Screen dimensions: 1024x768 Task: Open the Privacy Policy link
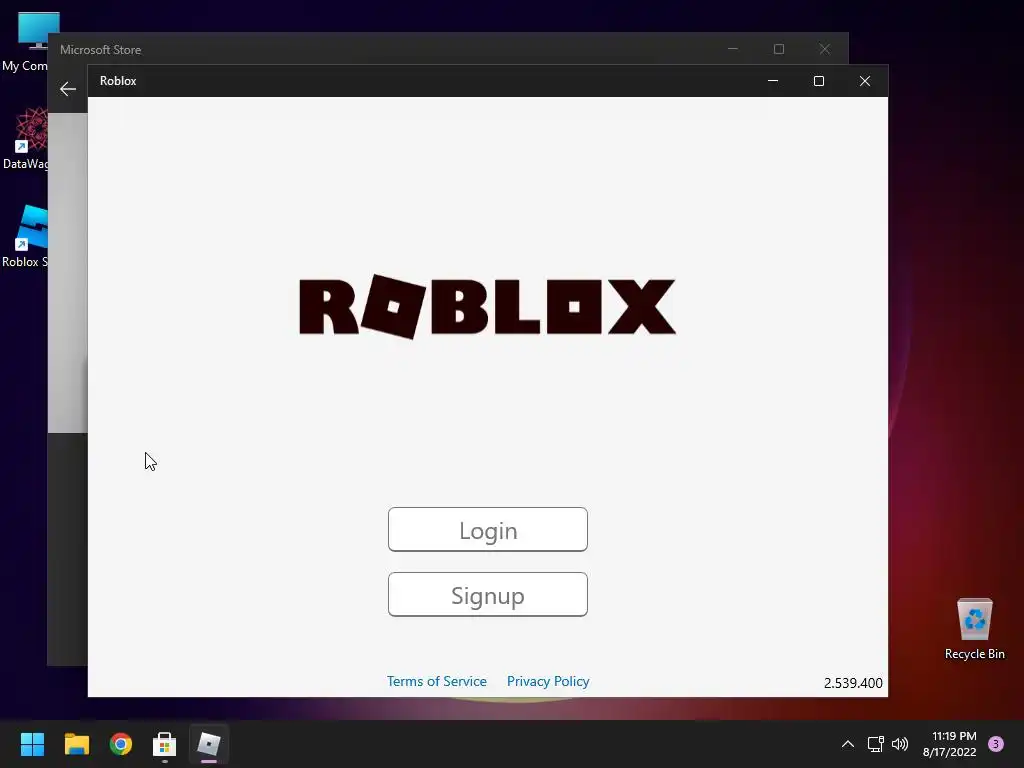[x=548, y=681]
